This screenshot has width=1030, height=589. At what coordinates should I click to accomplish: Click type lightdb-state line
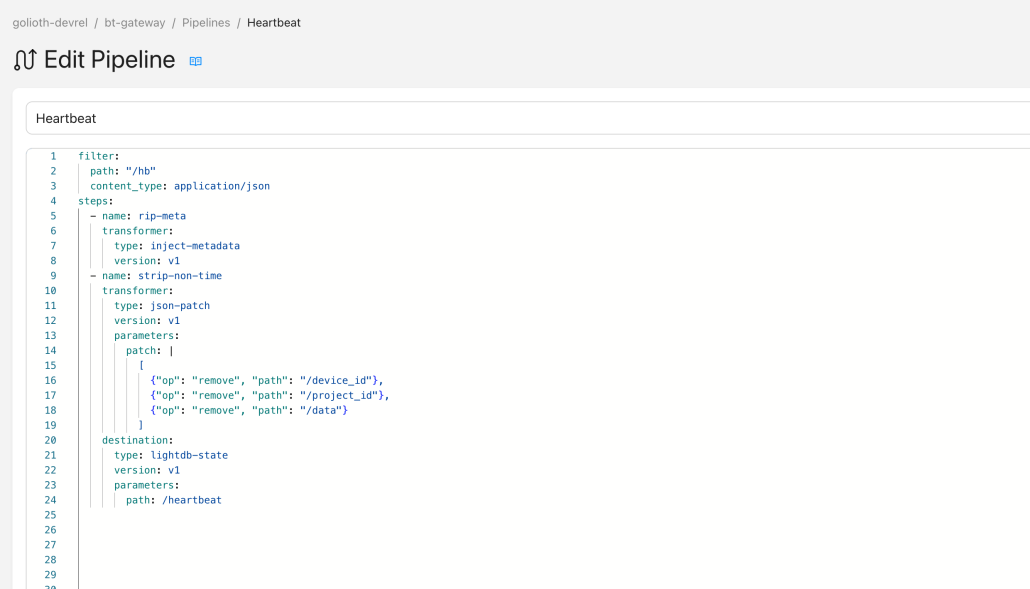tap(171, 456)
